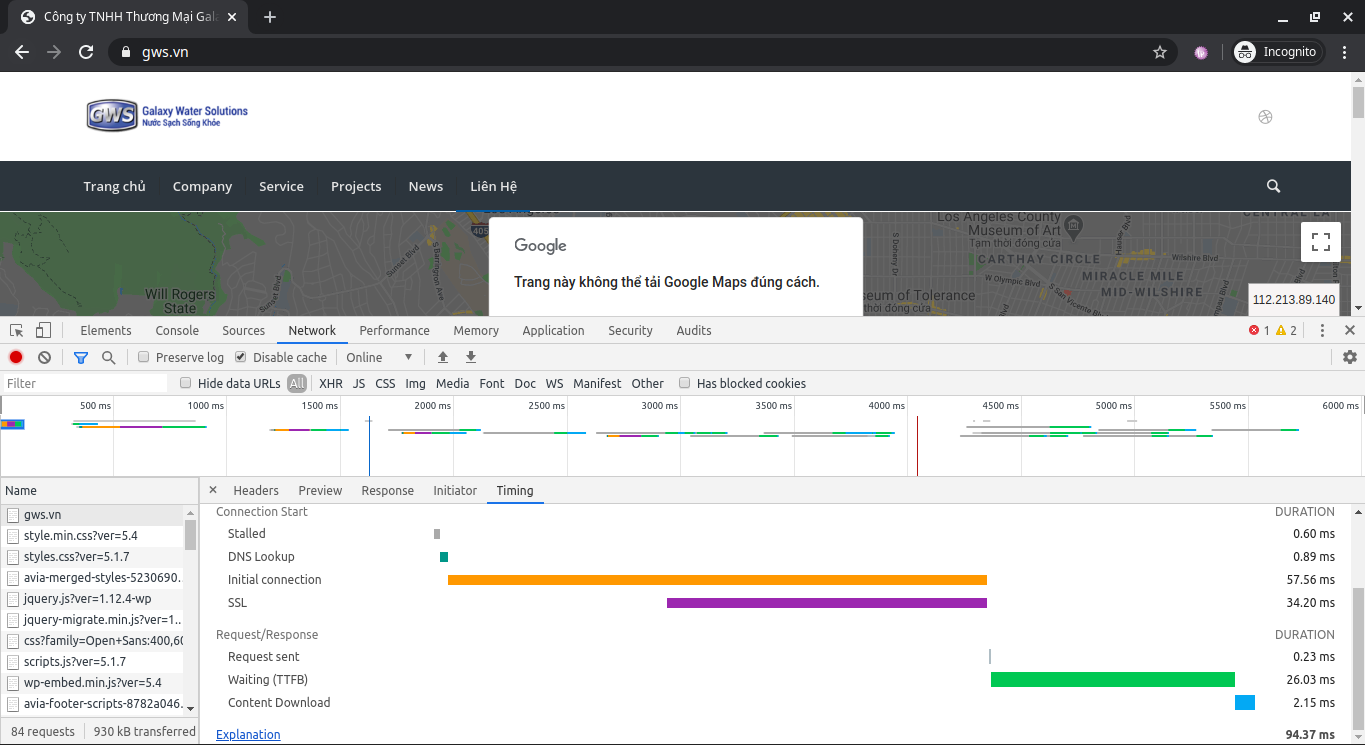The width and height of the screenshot is (1365, 745).
Task: Show the Response tab for the request
Action: (388, 490)
